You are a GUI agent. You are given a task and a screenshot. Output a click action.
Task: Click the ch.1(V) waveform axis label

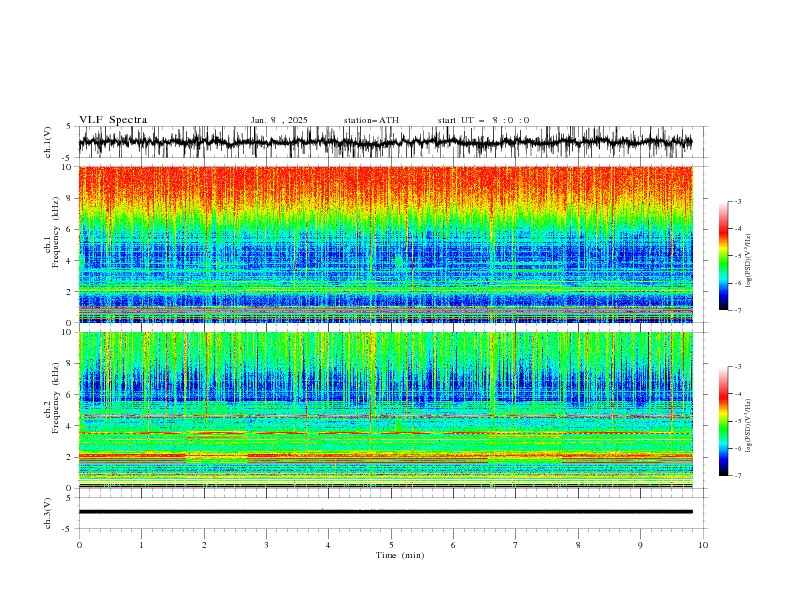pyautogui.click(x=48, y=142)
